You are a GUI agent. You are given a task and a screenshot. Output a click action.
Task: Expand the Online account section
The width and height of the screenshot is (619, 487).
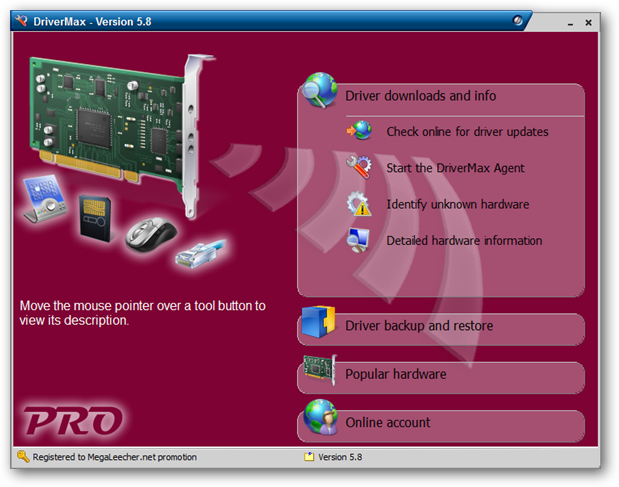click(x=441, y=426)
